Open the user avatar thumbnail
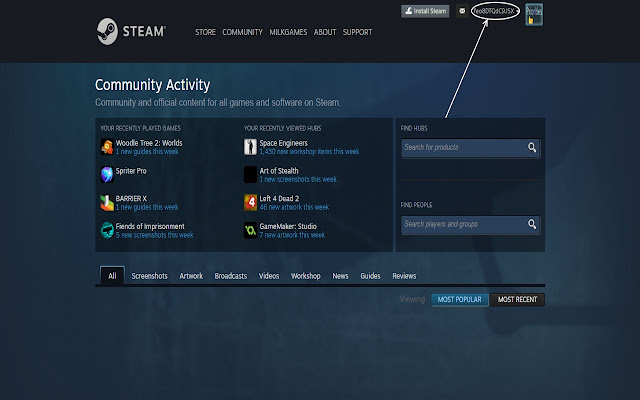 pos(534,15)
